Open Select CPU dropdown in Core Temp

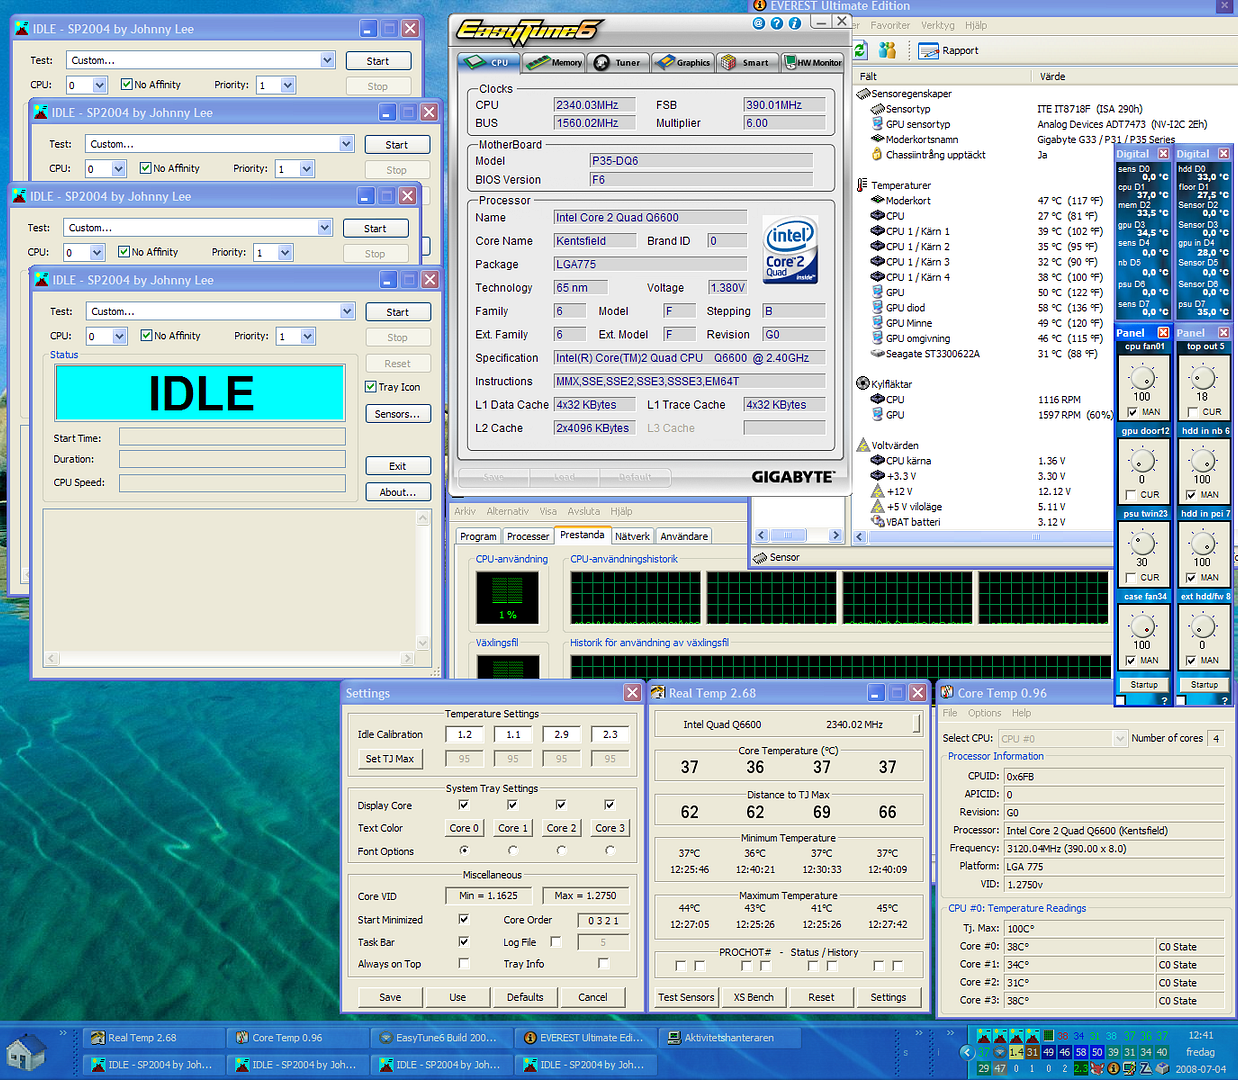(x=1120, y=738)
